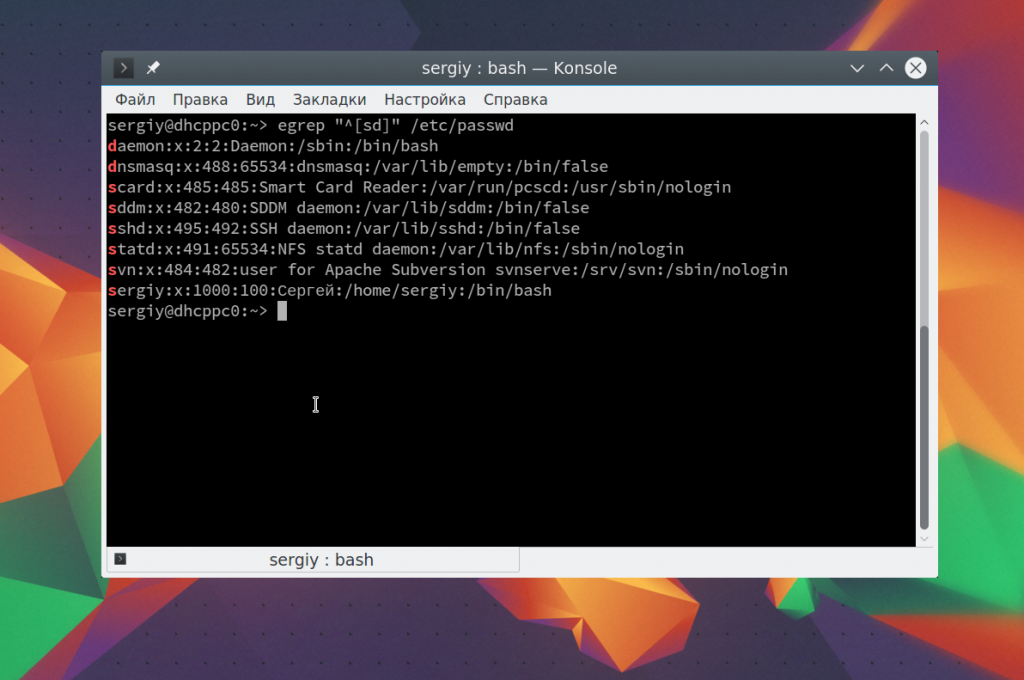Viewport: 1024px width, 680px height.
Task: Click the scrollbar down arrow
Action: (x=924, y=540)
